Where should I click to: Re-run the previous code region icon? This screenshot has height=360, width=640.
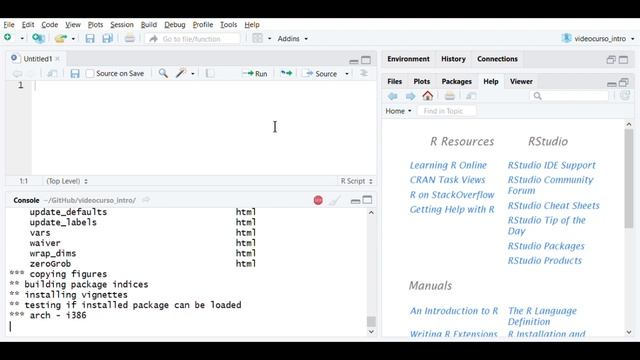pyautogui.click(x=286, y=73)
